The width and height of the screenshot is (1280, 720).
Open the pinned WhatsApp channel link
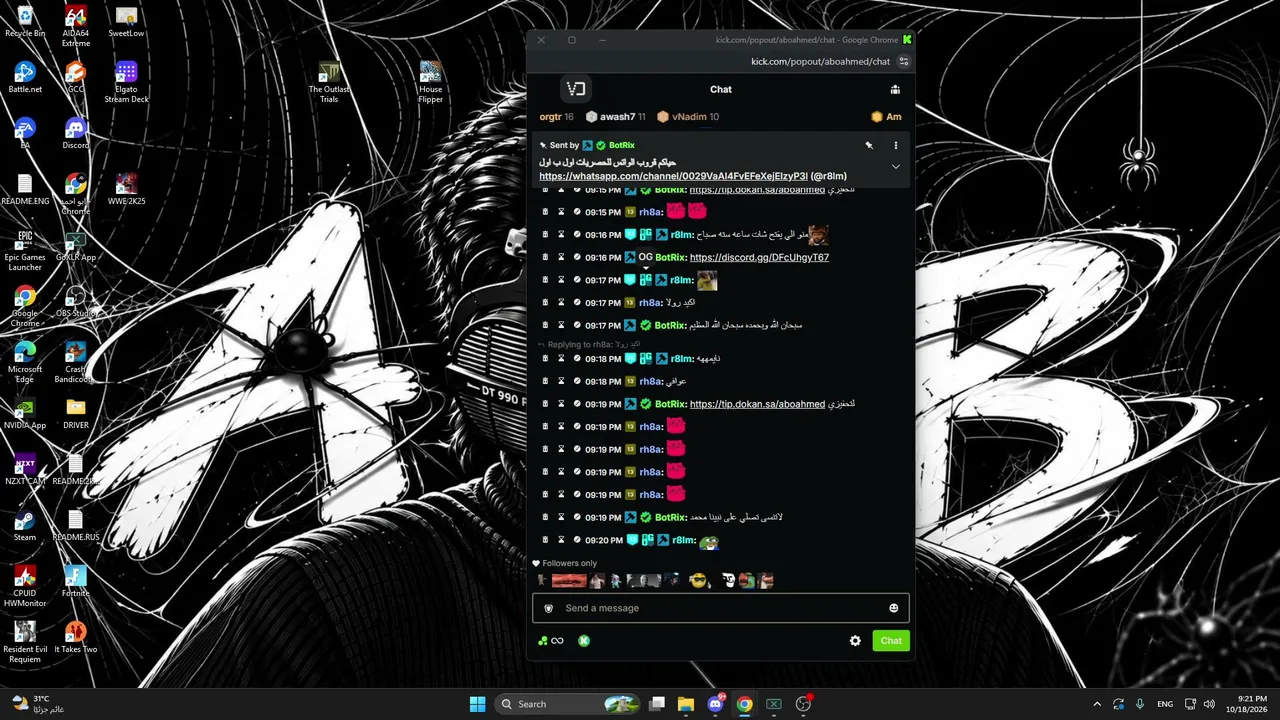click(673, 176)
